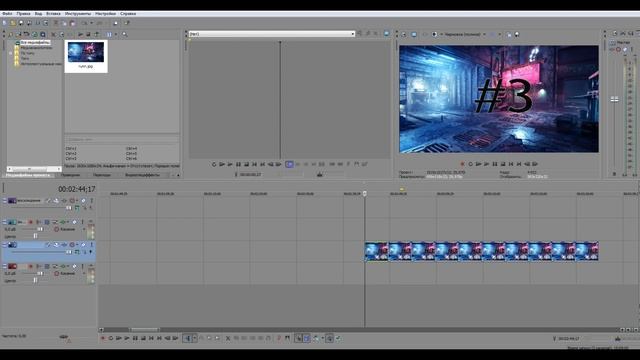
Task: Toggle Loop Playback in the bottom transport bar
Action: coord(111,338)
